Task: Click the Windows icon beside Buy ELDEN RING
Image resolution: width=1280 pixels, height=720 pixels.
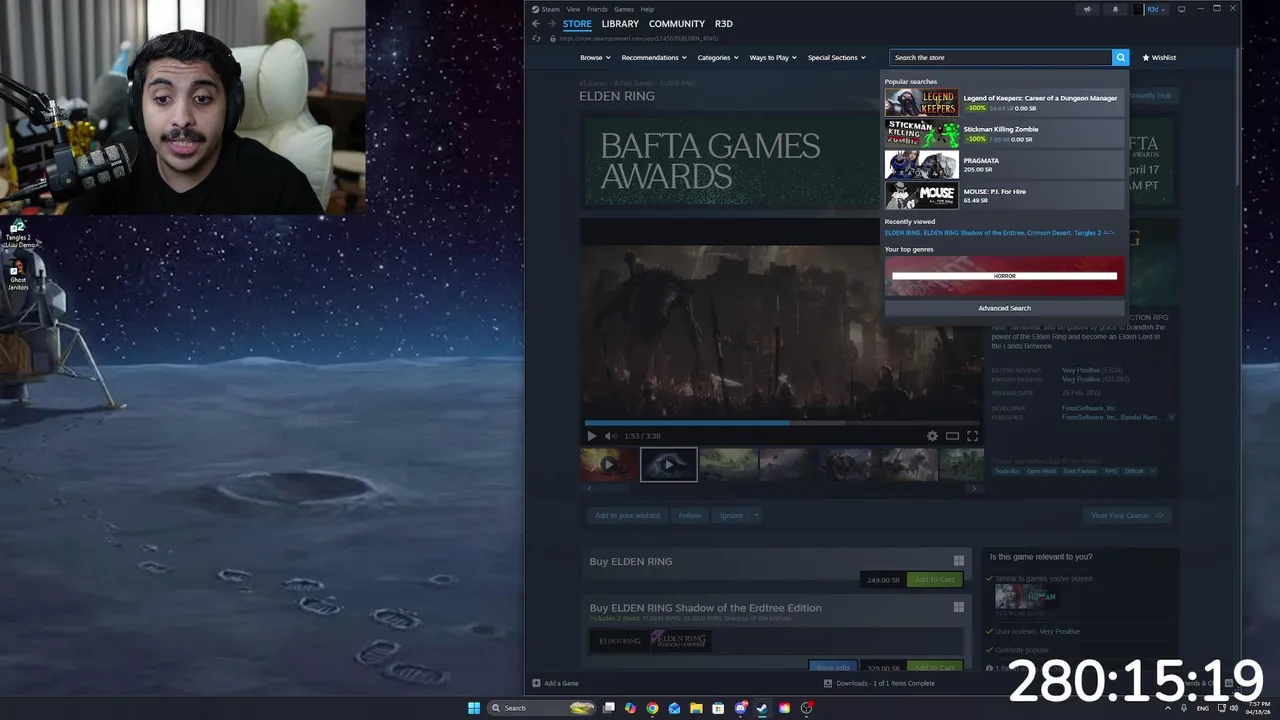Action: pos(958,561)
